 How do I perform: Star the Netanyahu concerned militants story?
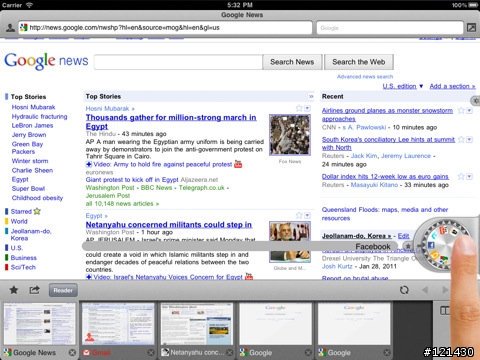299,215
